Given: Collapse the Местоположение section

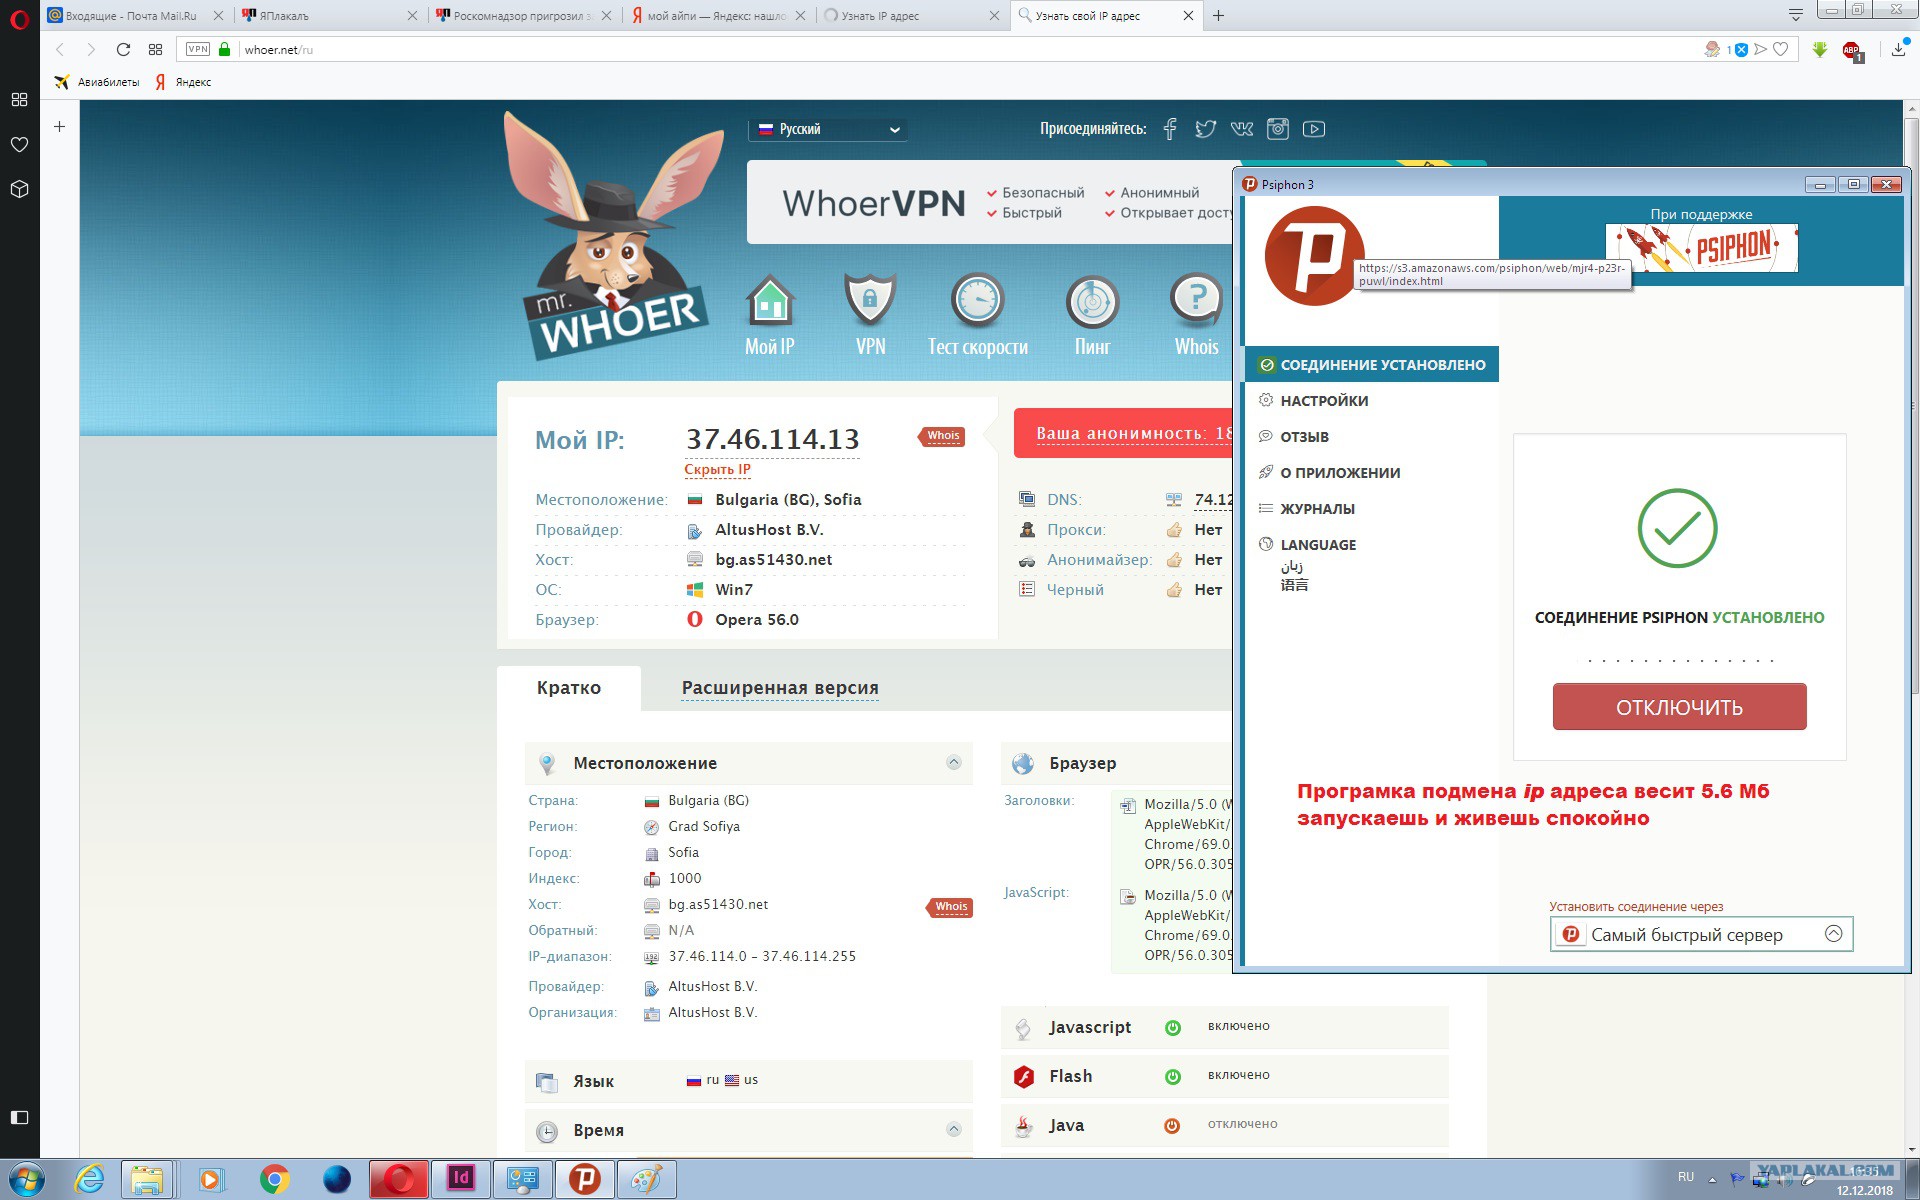Looking at the screenshot, I should [953, 763].
